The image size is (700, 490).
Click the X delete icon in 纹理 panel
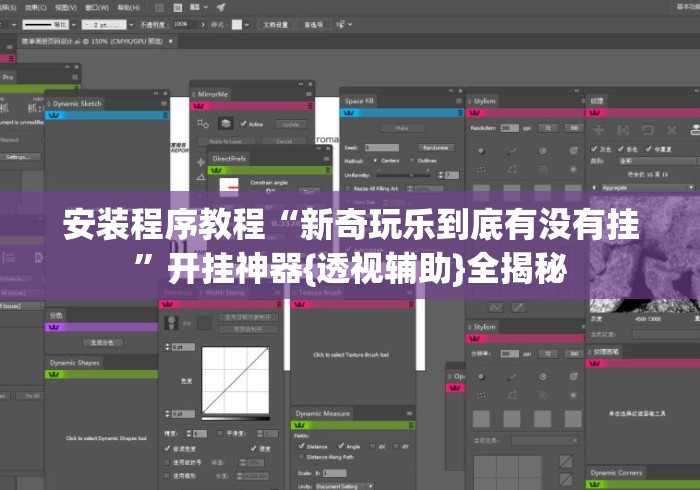click(x=671, y=130)
